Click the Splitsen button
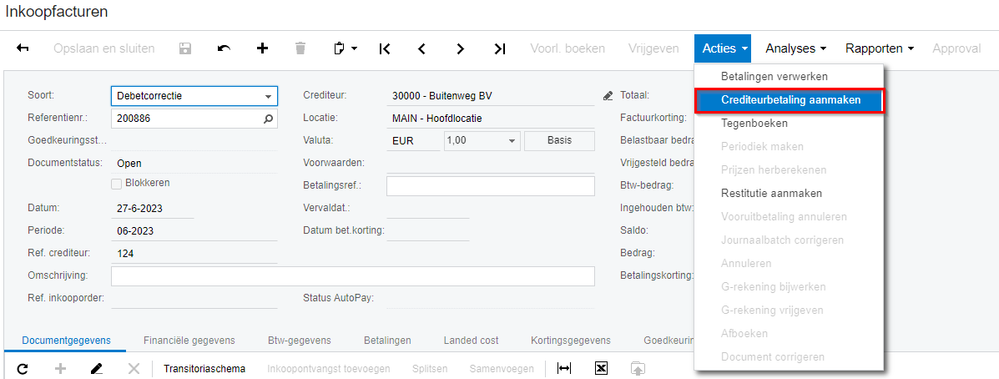Viewport: 999px width, 379px height. pos(430,368)
